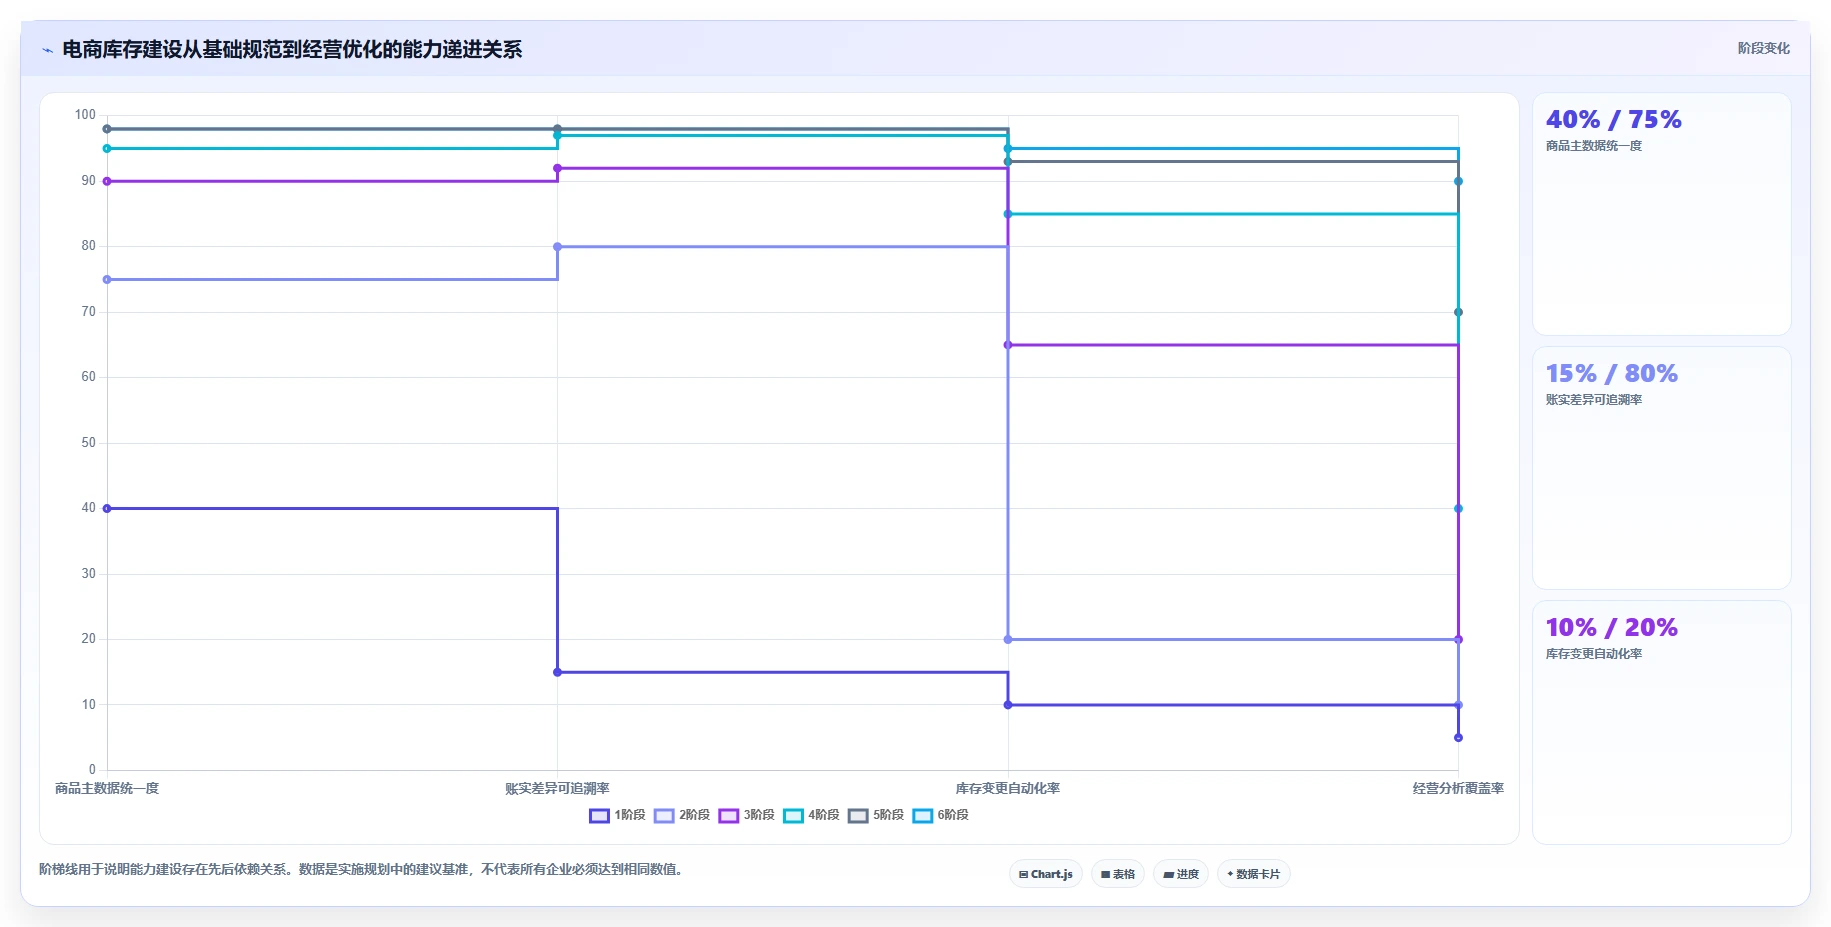The width and height of the screenshot is (1831, 927).
Task: Toggle the 2阶段 legend entry
Action: point(682,815)
